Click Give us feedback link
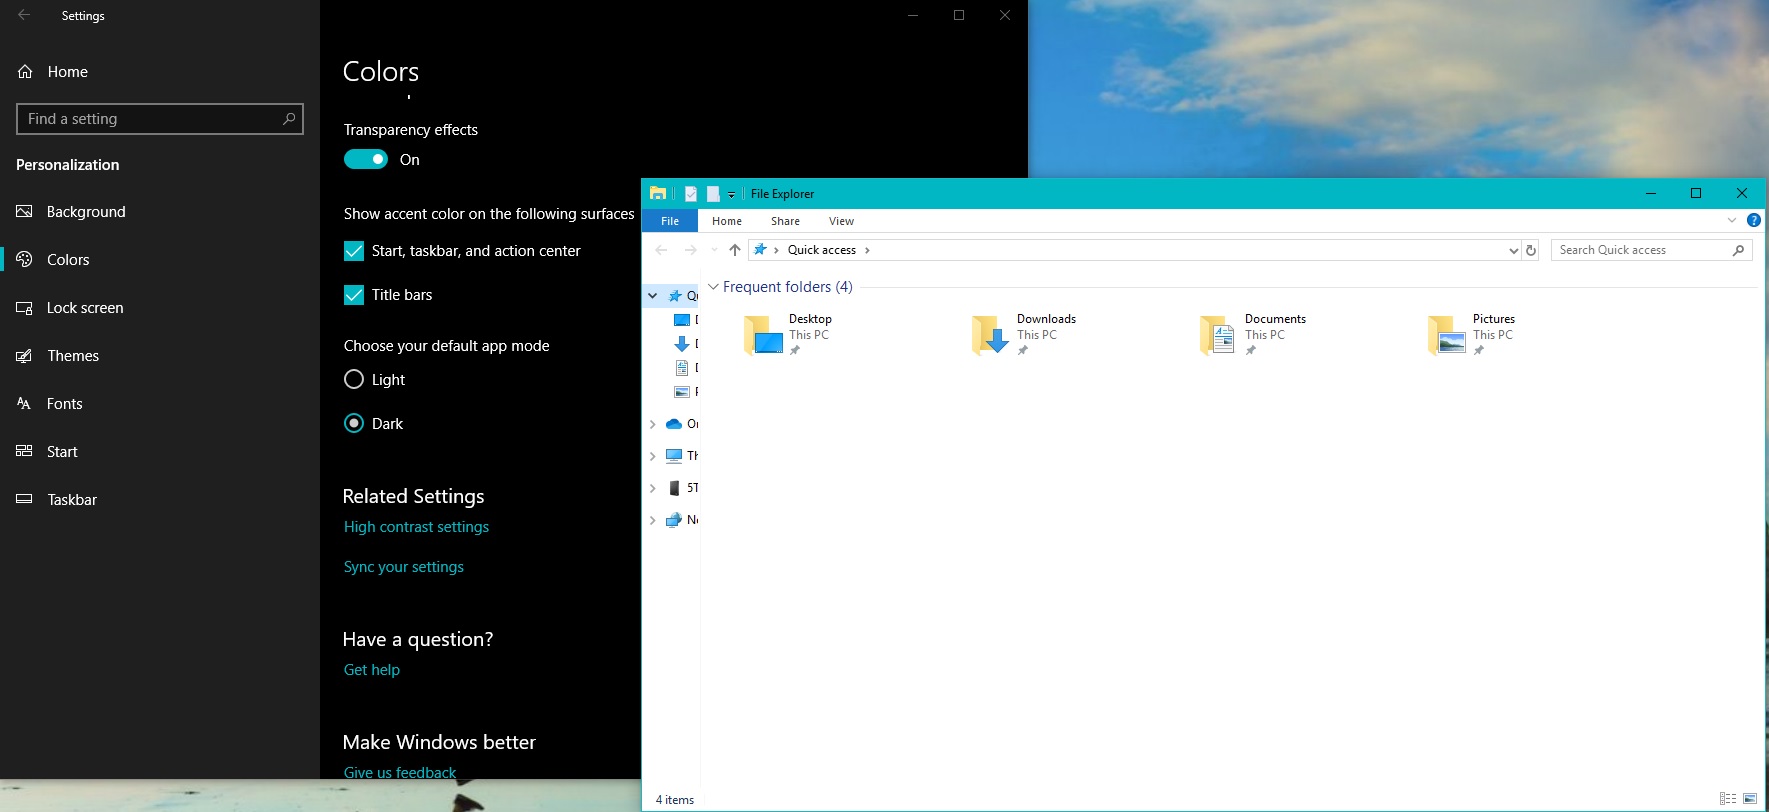The height and width of the screenshot is (812, 1769). pyautogui.click(x=400, y=773)
